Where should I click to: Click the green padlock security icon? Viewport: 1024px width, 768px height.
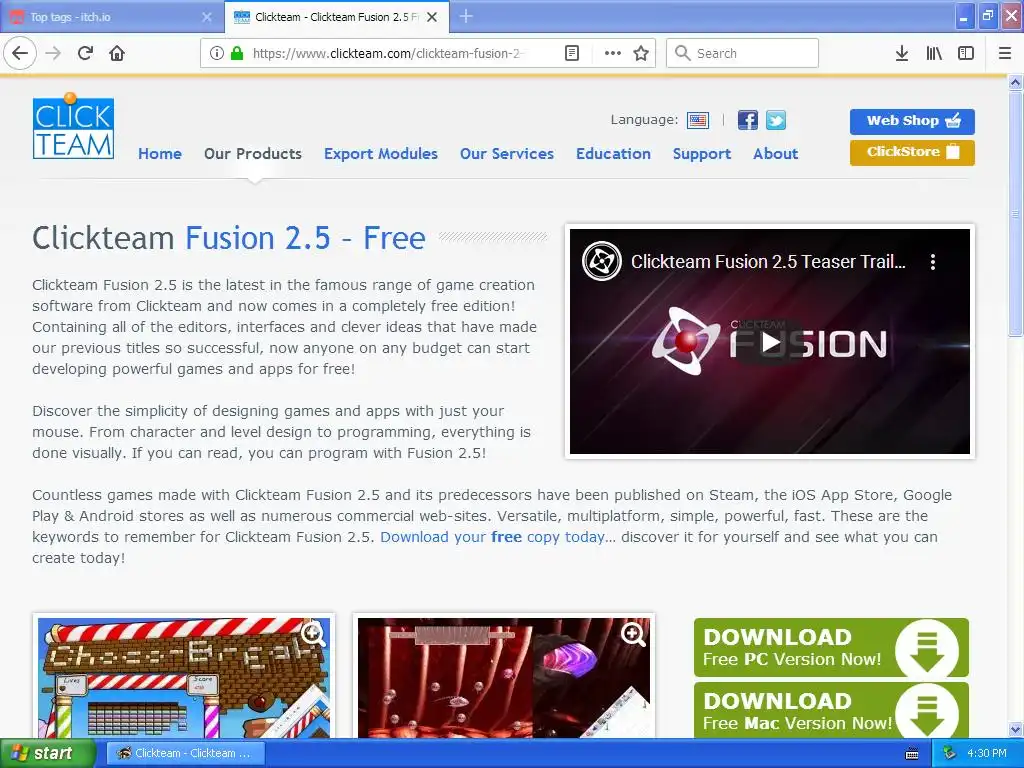pyautogui.click(x=236, y=53)
